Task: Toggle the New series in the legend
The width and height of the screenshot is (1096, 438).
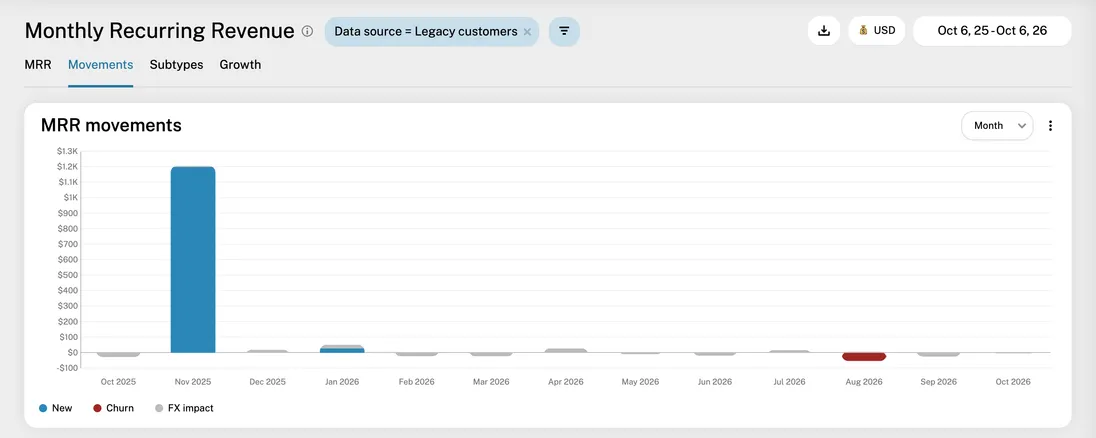Action: point(55,408)
